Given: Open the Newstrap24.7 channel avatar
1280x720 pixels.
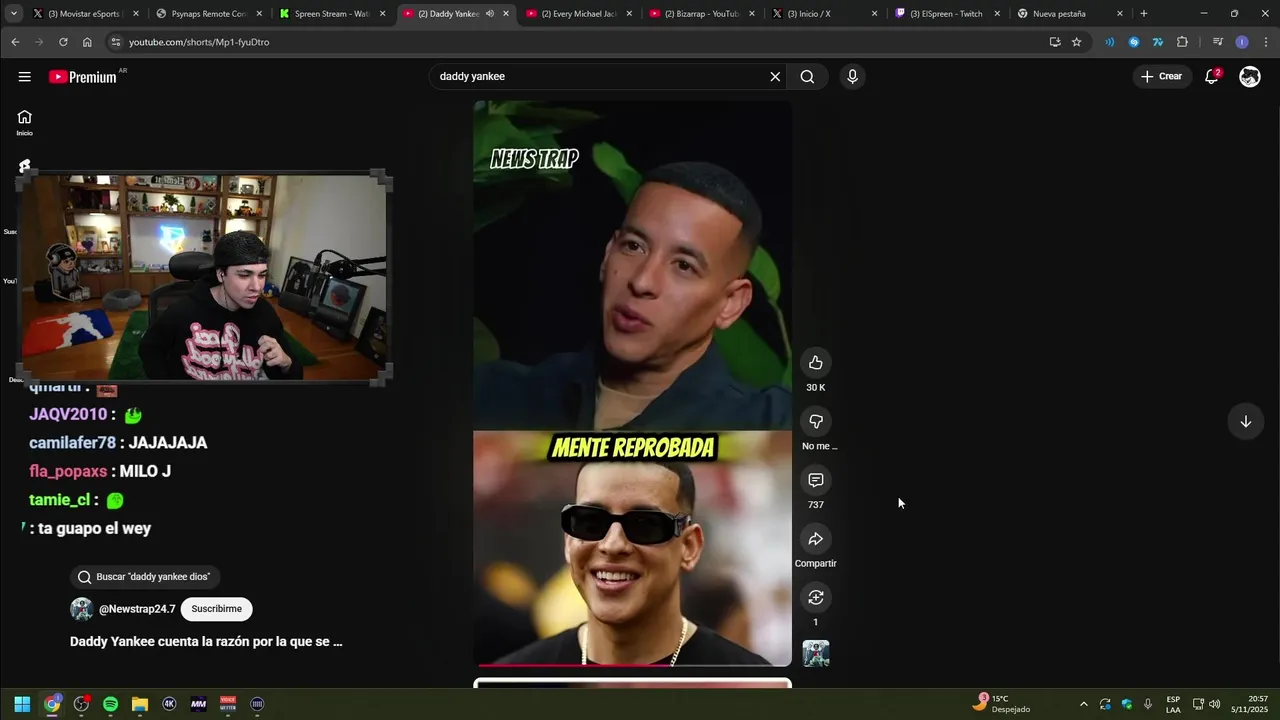Looking at the screenshot, I should click(82, 609).
